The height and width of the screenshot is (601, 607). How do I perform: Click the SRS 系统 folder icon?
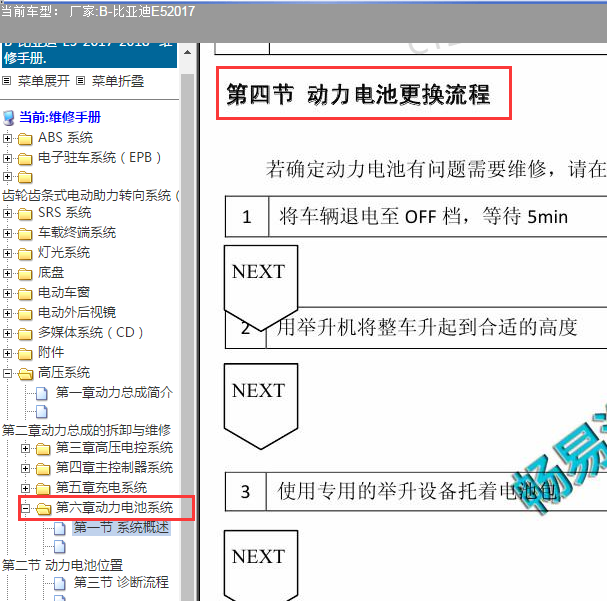(25, 214)
